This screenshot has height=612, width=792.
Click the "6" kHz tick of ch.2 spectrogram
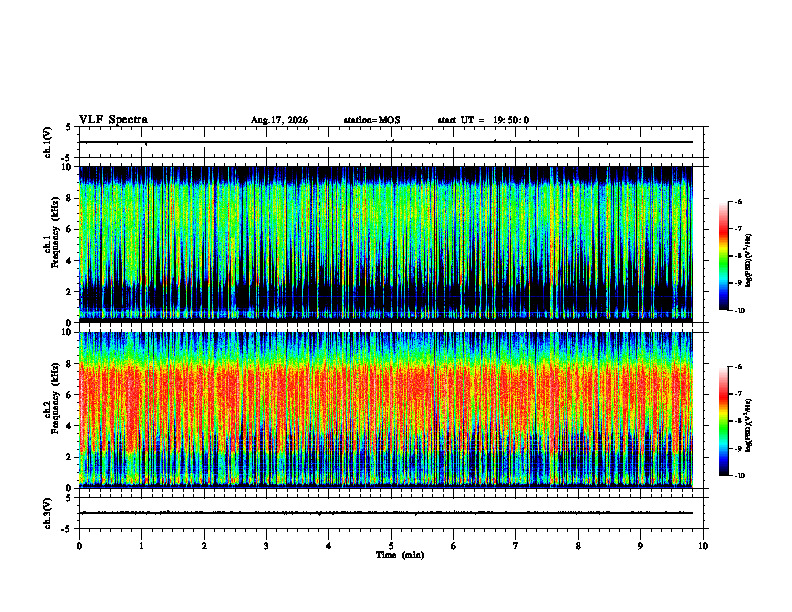[69, 395]
